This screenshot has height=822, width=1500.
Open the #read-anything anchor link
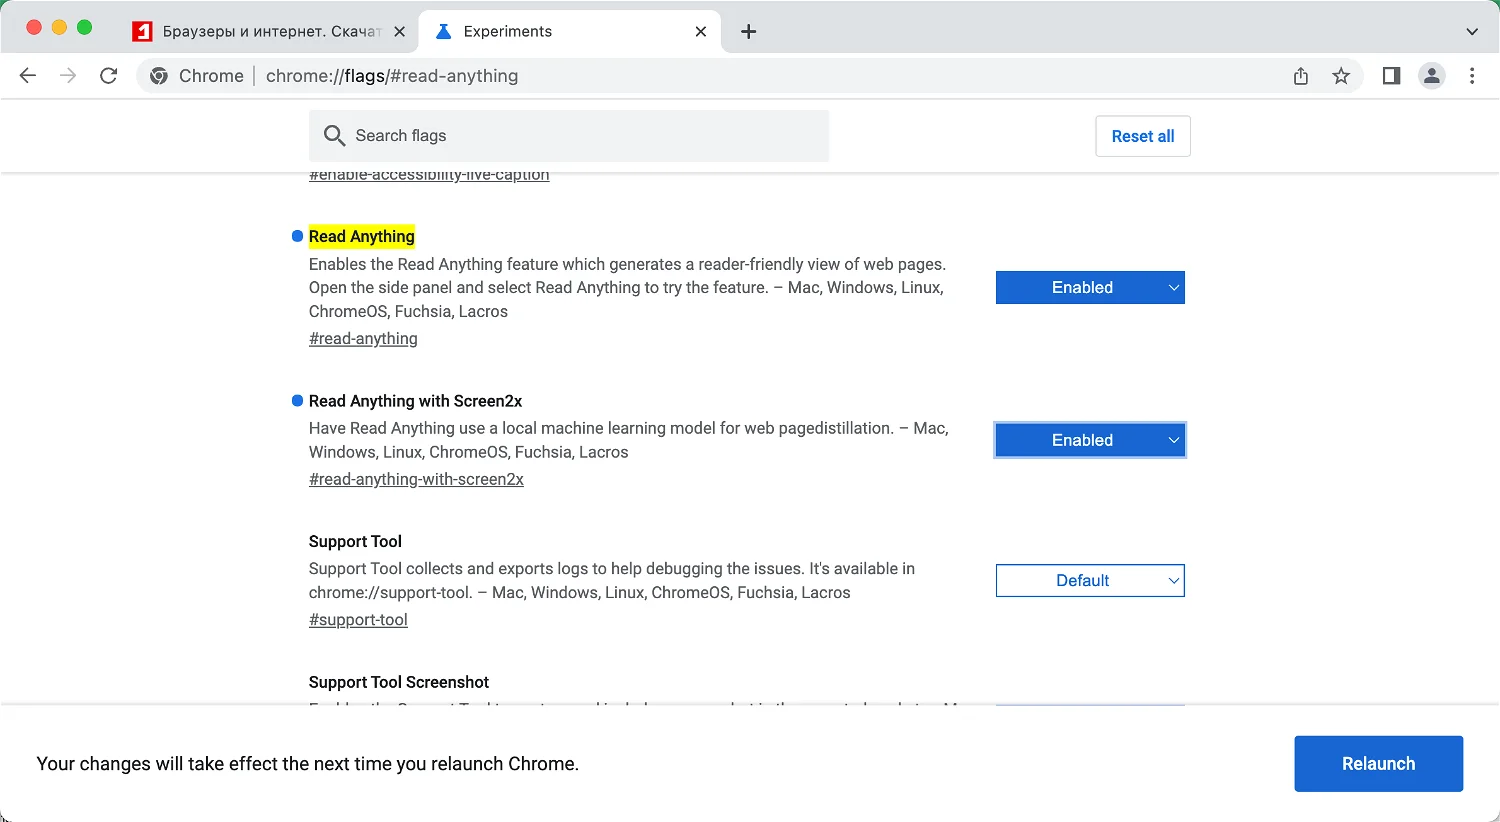(x=363, y=339)
